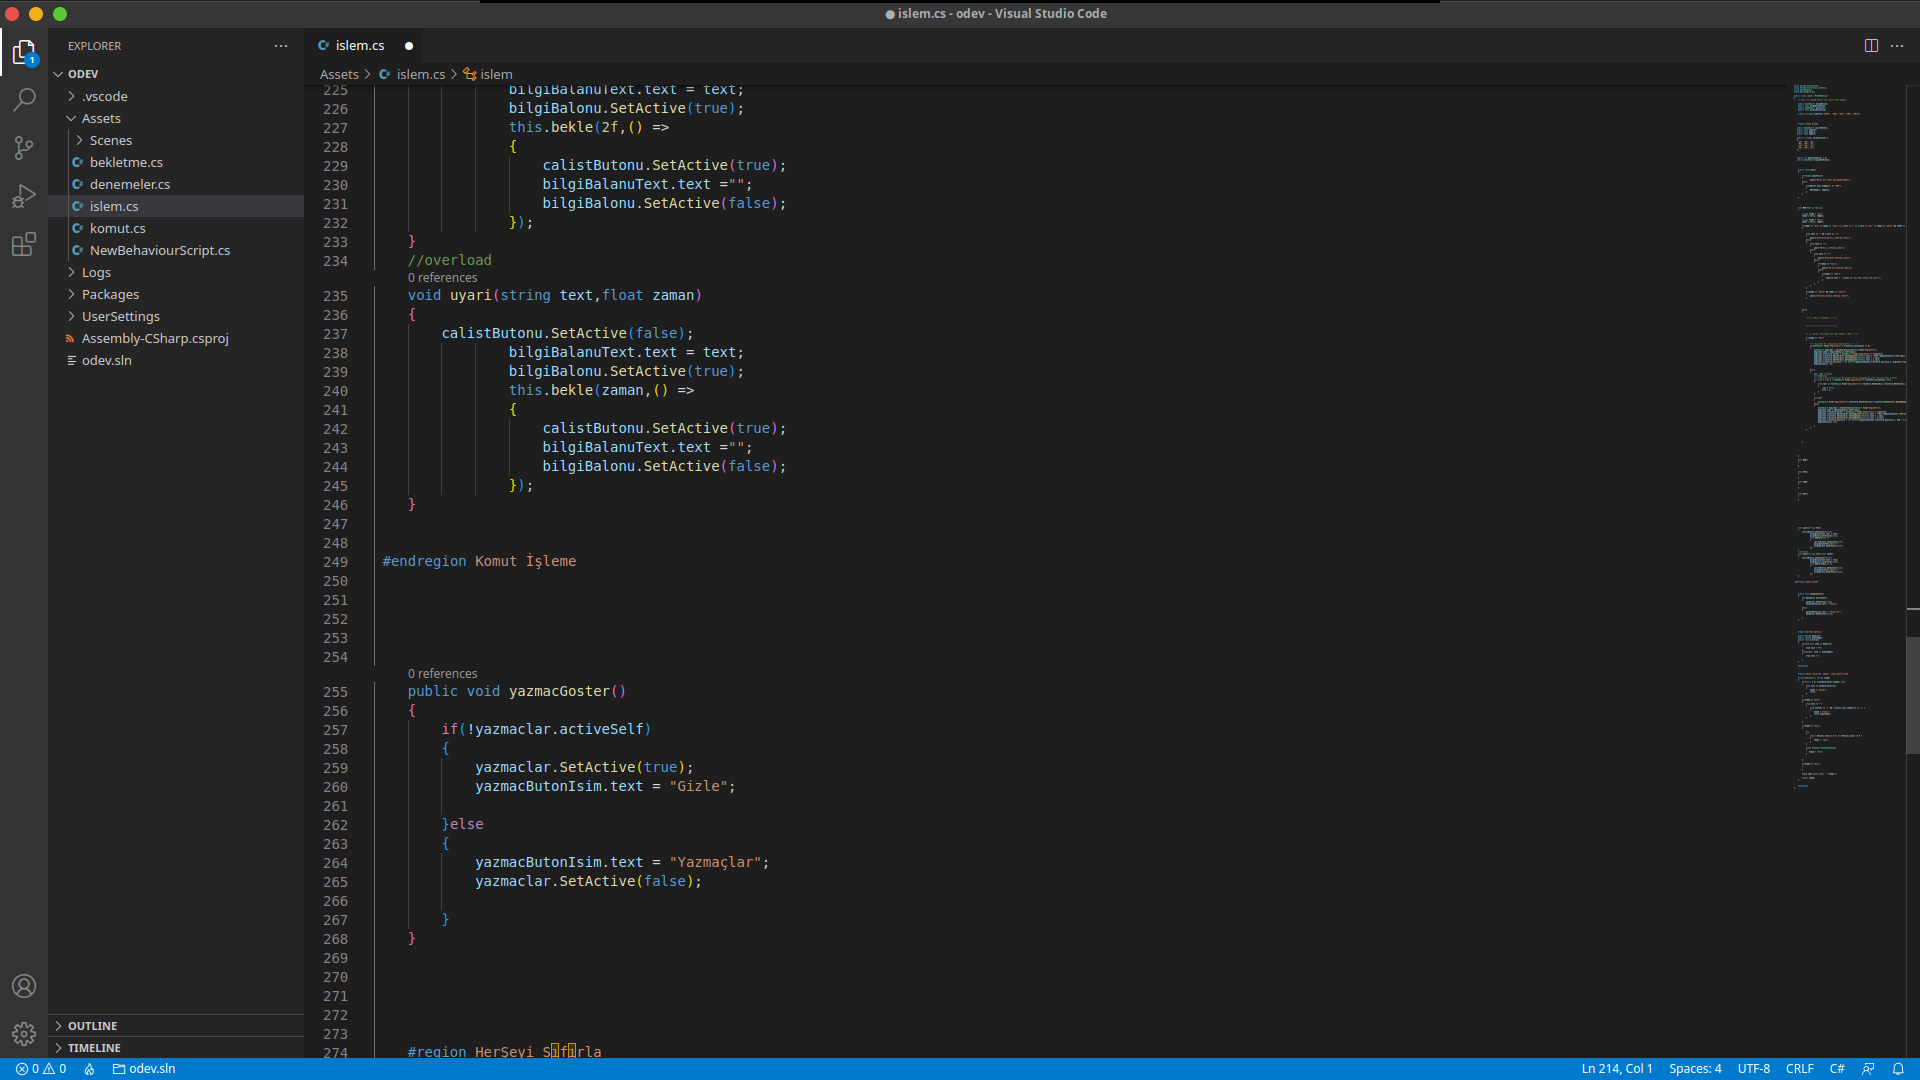This screenshot has width=1920, height=1080.
Task: Click the CRLF end-of-line selector
Action: tap(1799, 1069)
